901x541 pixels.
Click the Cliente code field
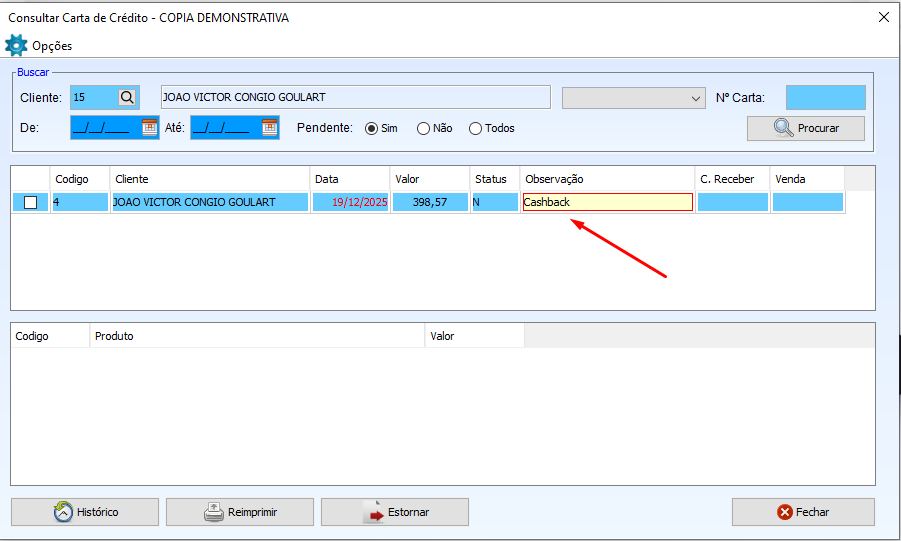tap(93, 97)
